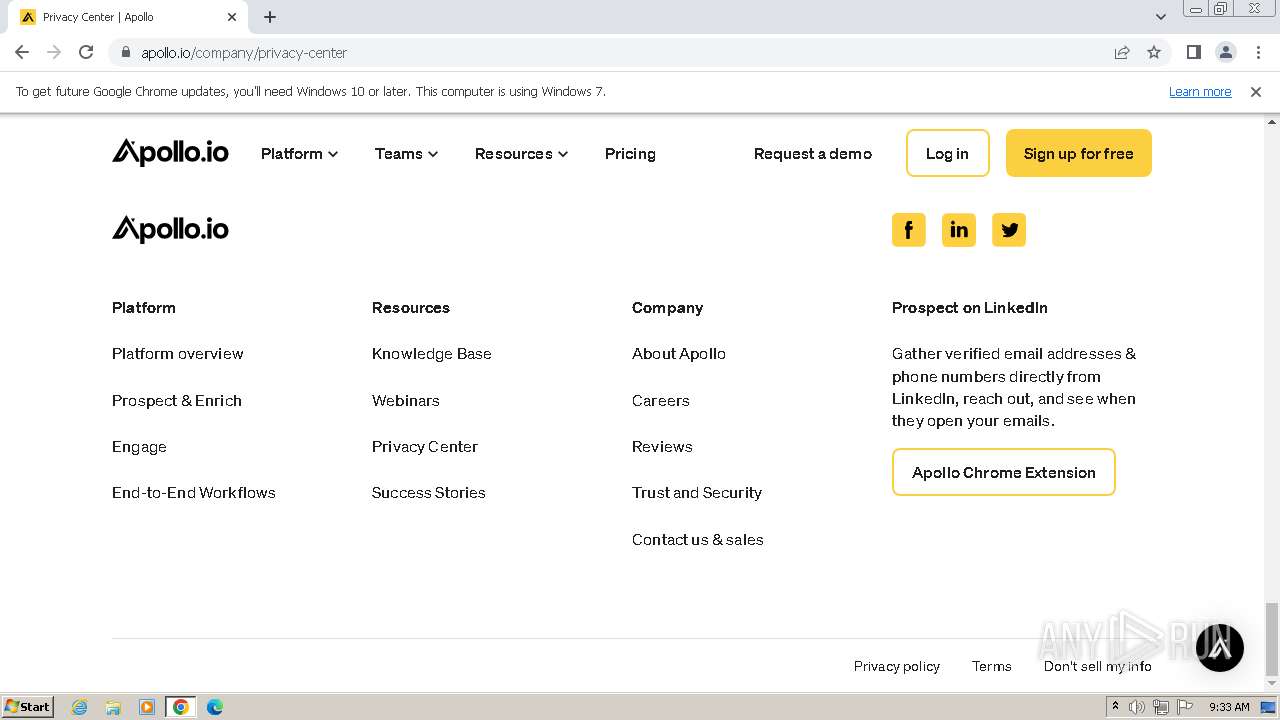This screenshot has height=720, width=1280.
Task: Open the Chrome profile avatar
Action: 1225,52
